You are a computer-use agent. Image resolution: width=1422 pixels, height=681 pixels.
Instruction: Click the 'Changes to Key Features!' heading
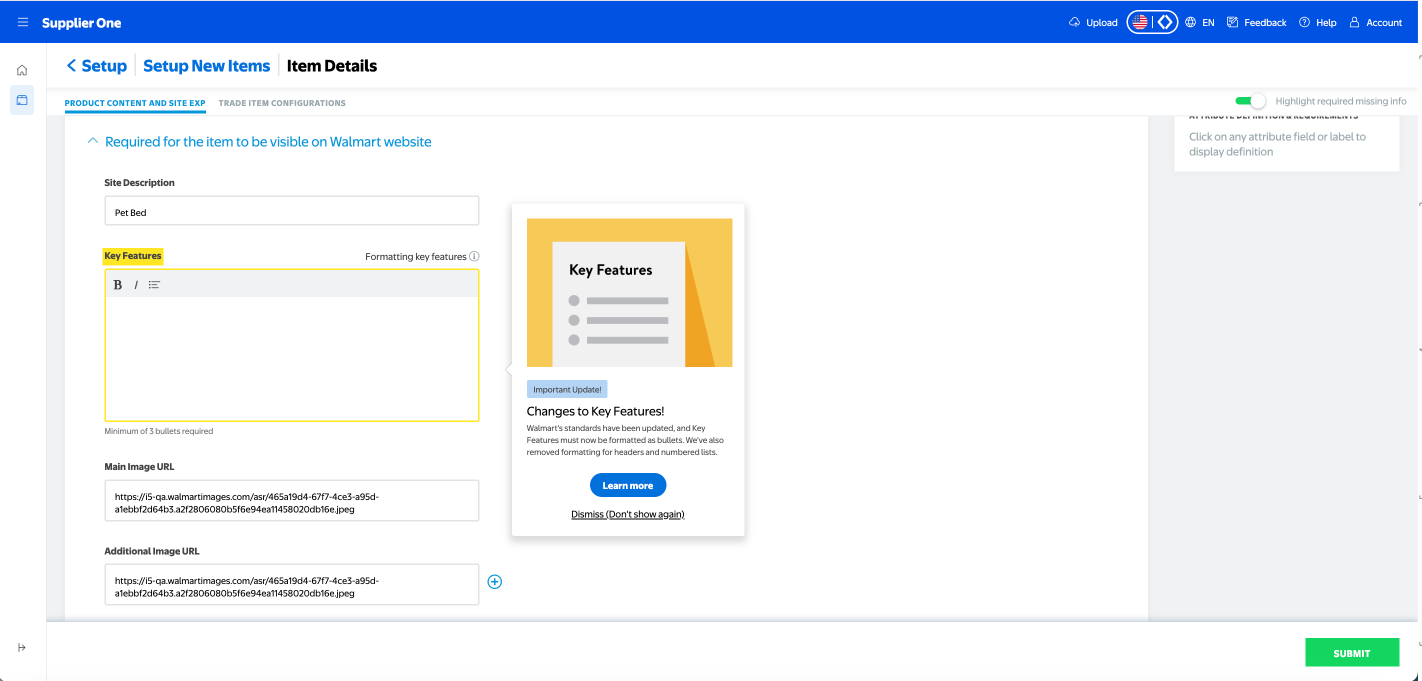[x=595, y=411]
